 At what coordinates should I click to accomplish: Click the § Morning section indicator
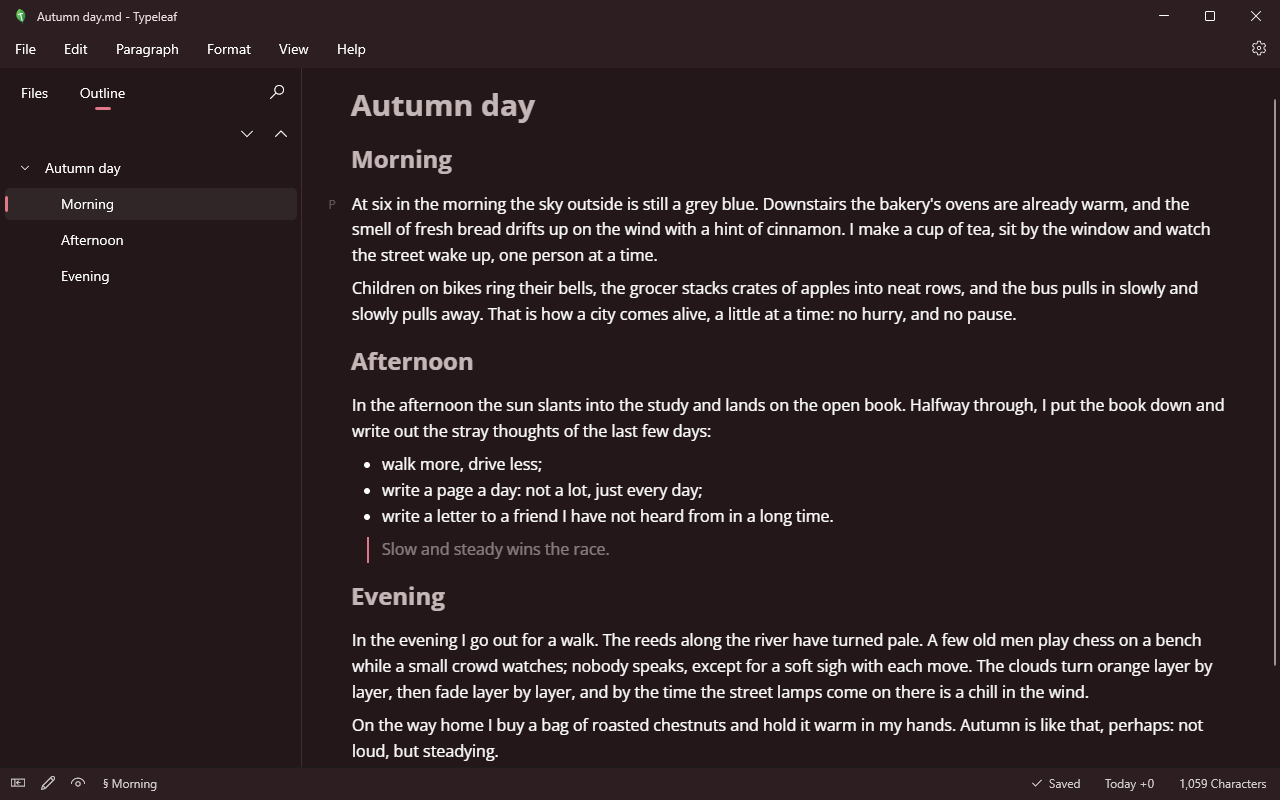pos(130,783)
